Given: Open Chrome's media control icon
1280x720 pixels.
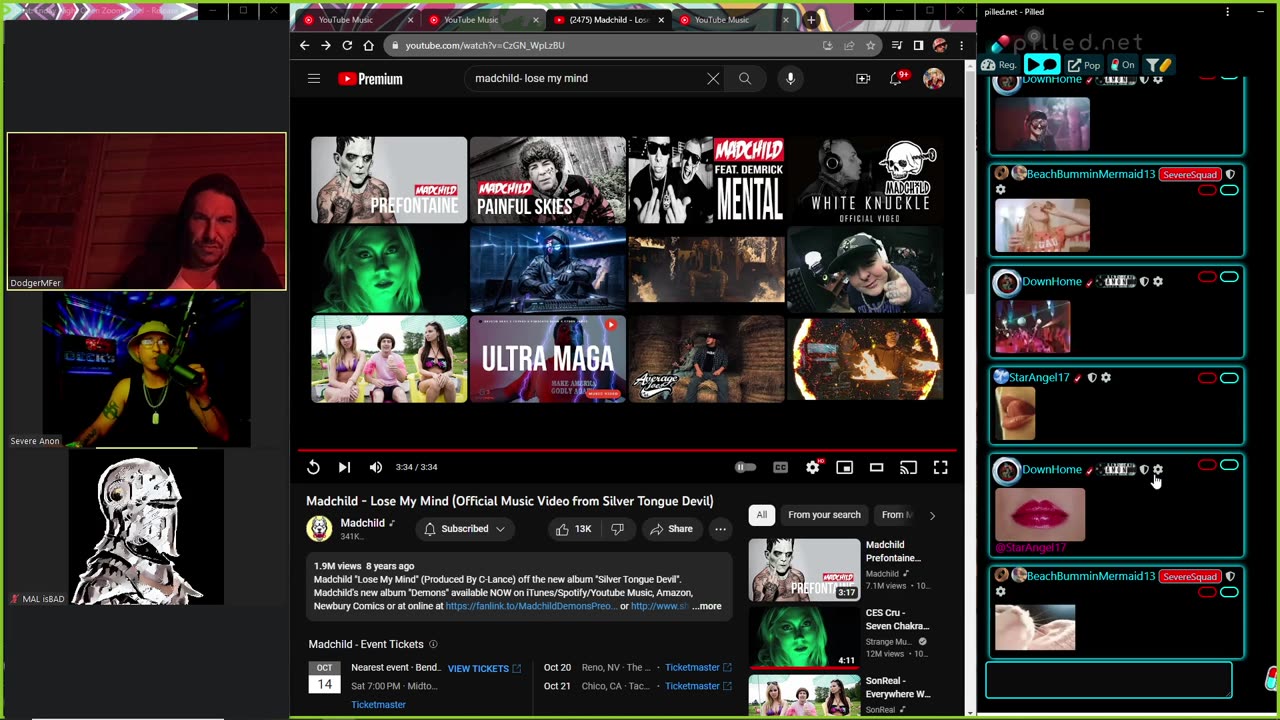Looking at the screenshot, I should (x=897, y=45).
